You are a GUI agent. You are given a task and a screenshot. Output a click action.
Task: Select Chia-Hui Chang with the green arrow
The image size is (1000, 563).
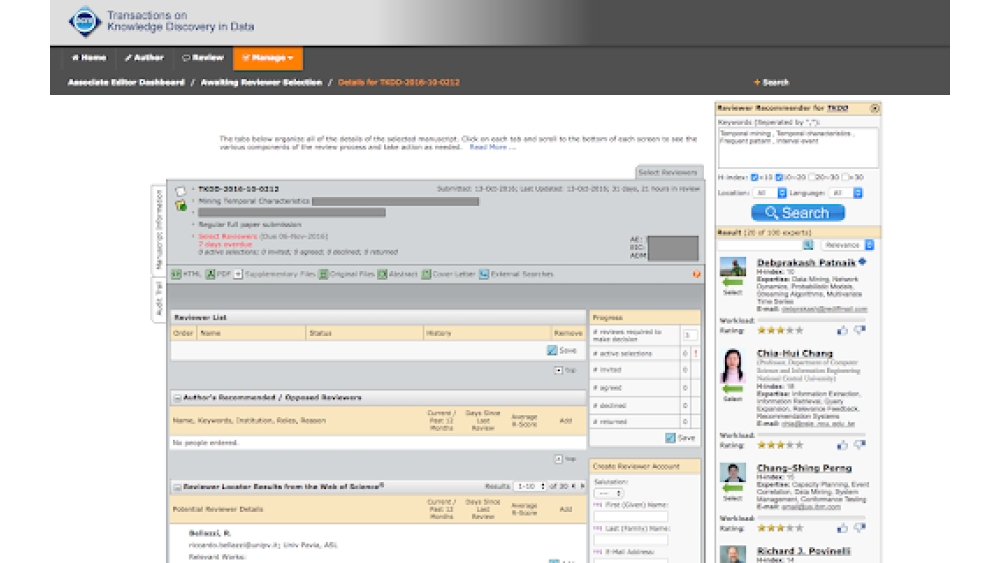point(733,388)
